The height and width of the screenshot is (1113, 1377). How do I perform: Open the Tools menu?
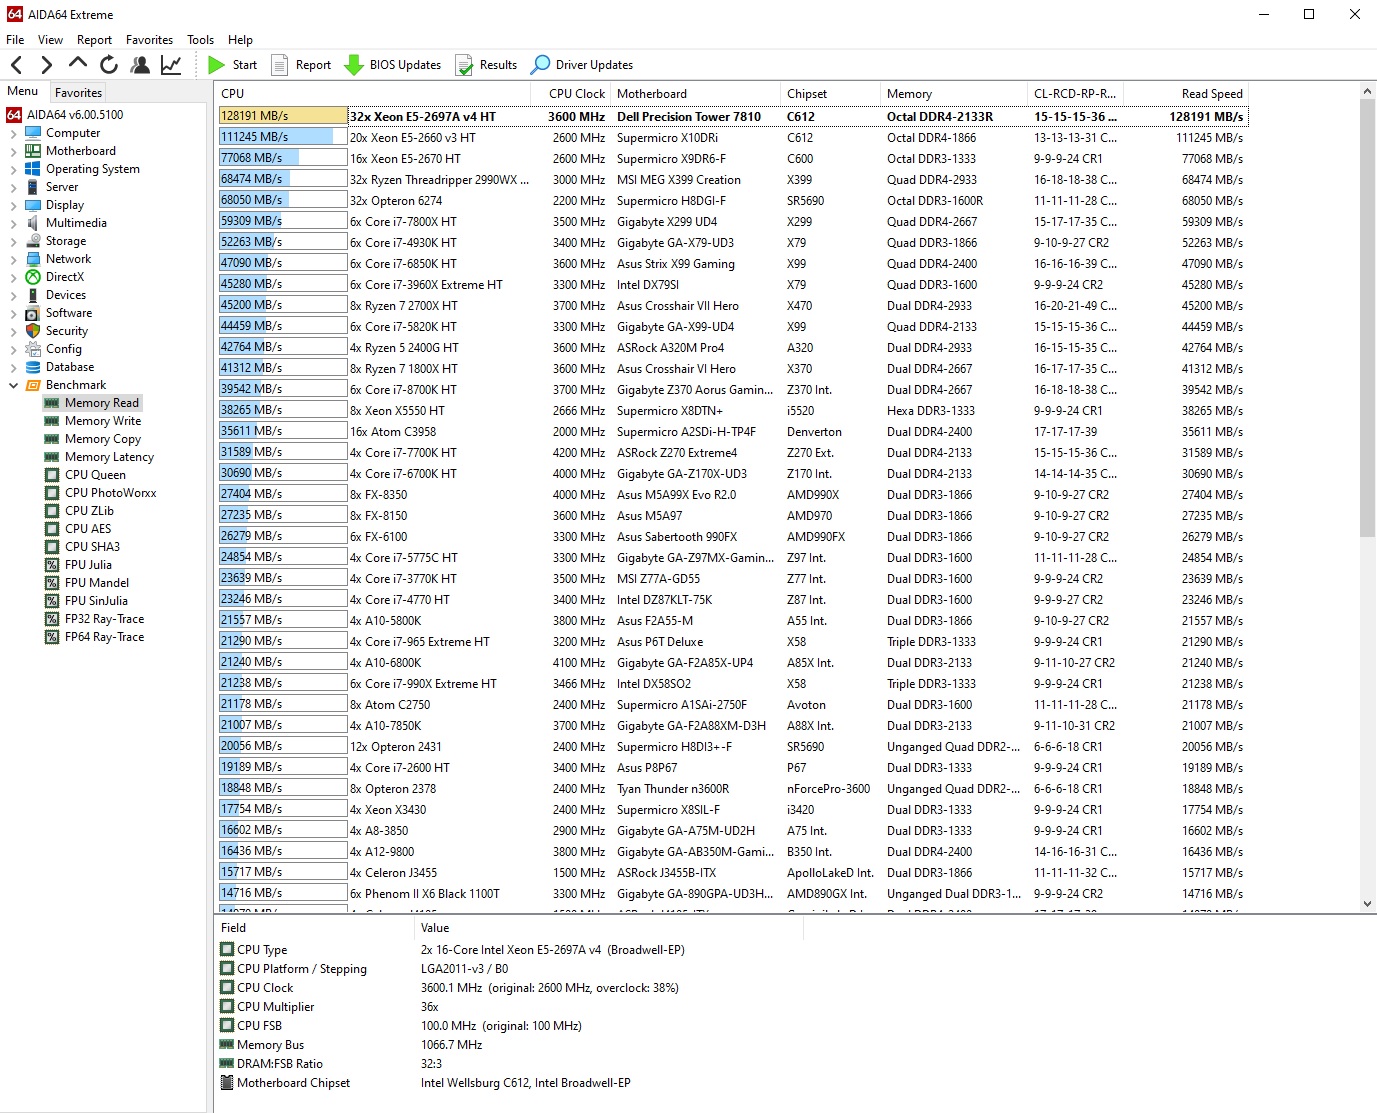[200, 40]
